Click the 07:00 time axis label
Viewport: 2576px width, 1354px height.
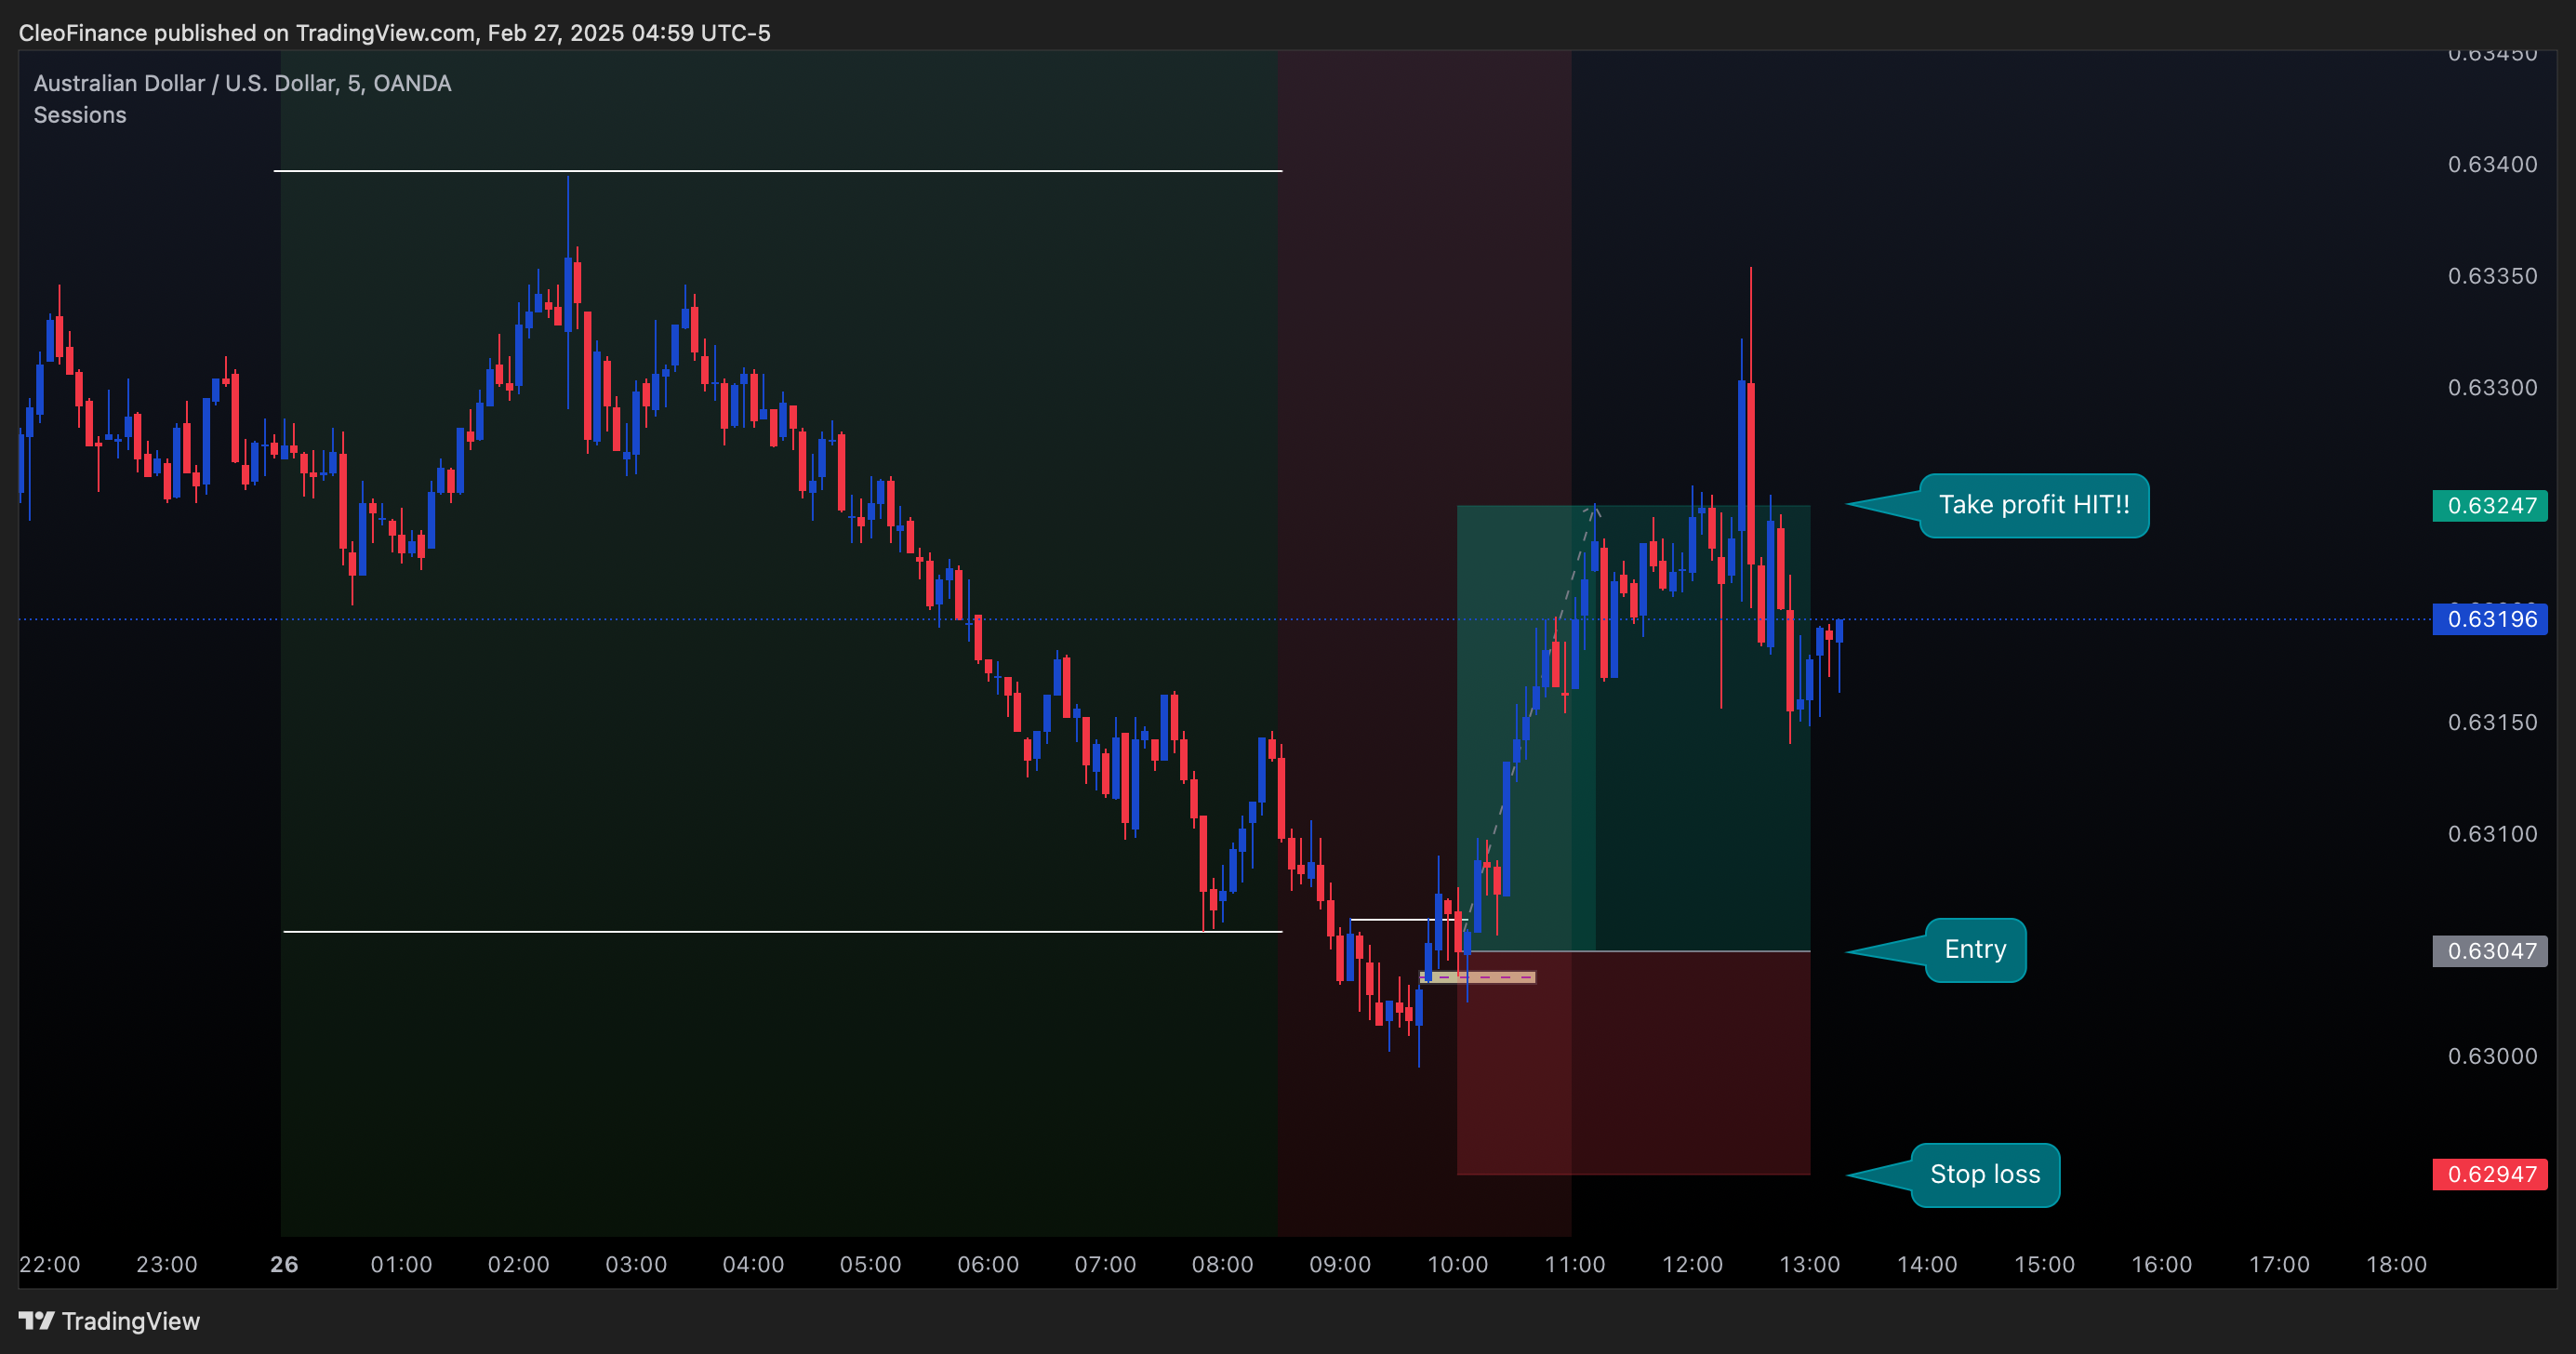coord(1105,1264)
